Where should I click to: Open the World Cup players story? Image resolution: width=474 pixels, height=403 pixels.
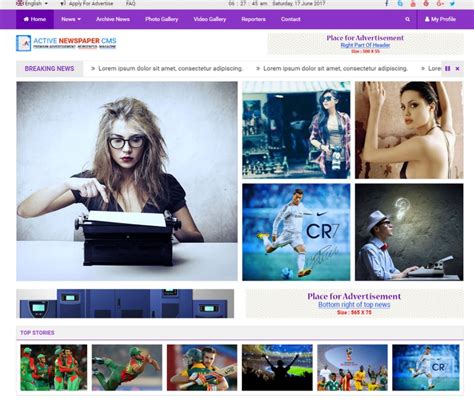click(352, 367)
